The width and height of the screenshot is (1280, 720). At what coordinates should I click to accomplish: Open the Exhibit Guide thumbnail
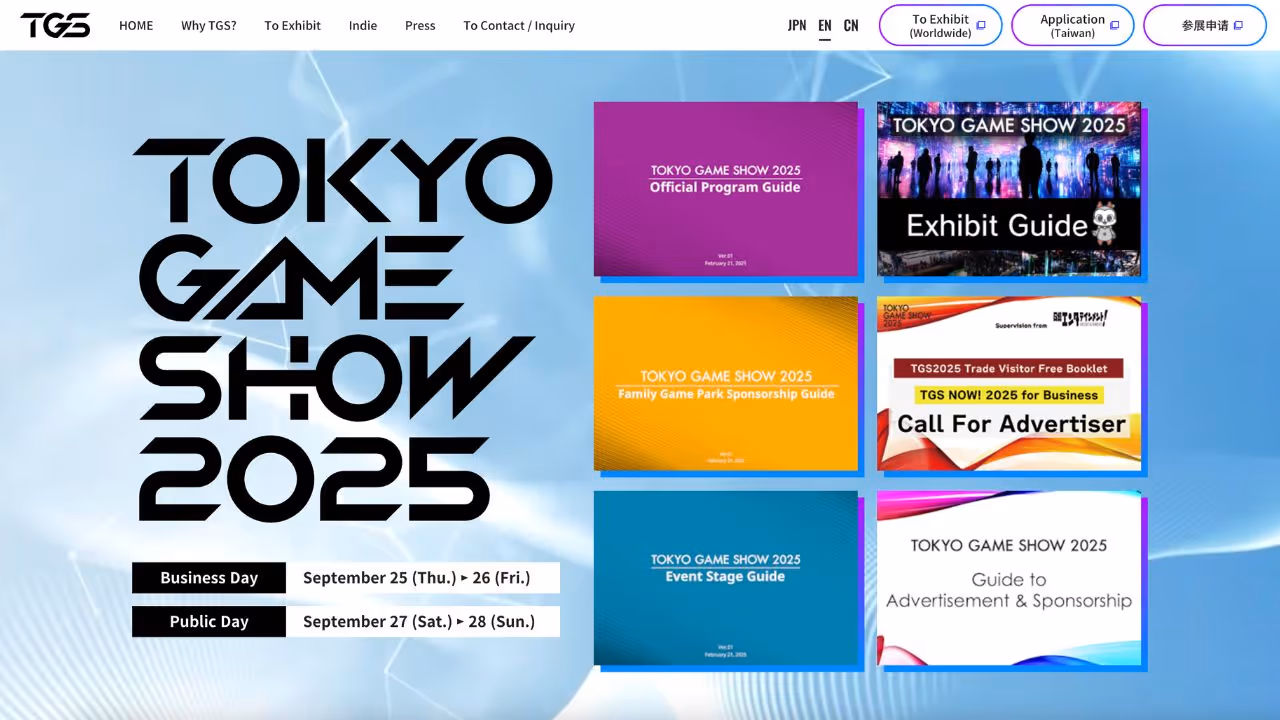[x=1009, y=189]
